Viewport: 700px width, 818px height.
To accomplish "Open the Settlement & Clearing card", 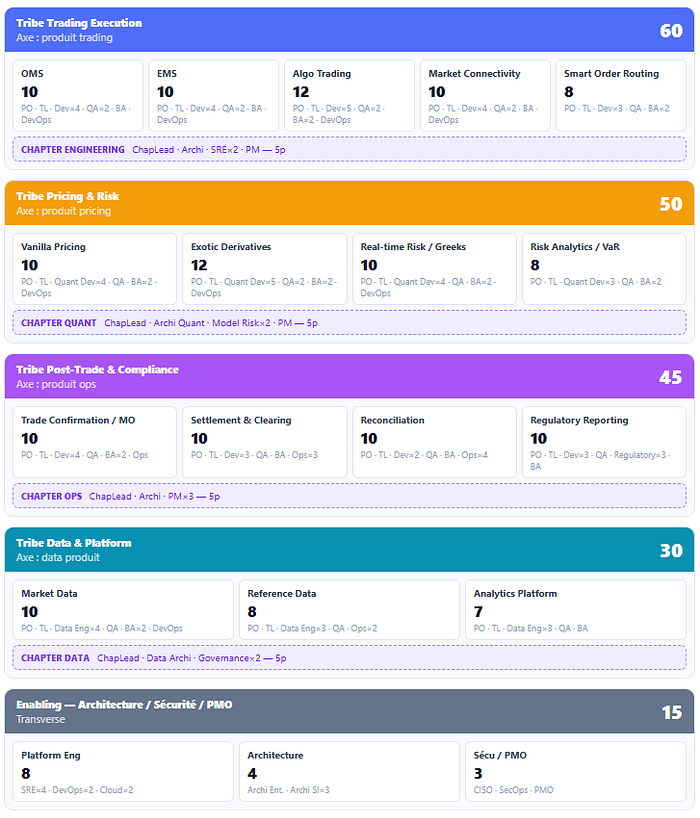I will point(264,442).
